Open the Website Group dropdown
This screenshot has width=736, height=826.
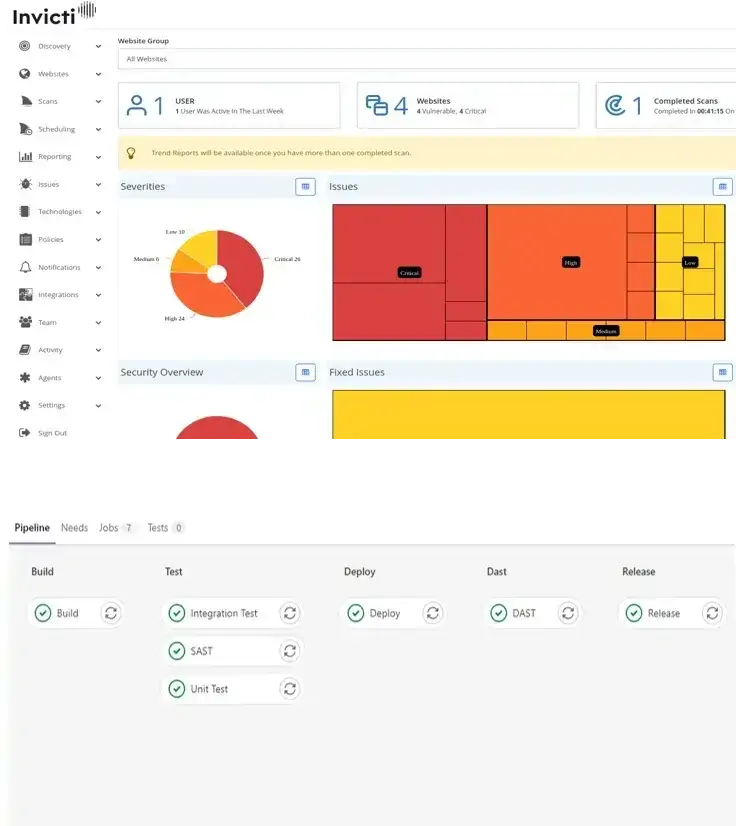425,59
